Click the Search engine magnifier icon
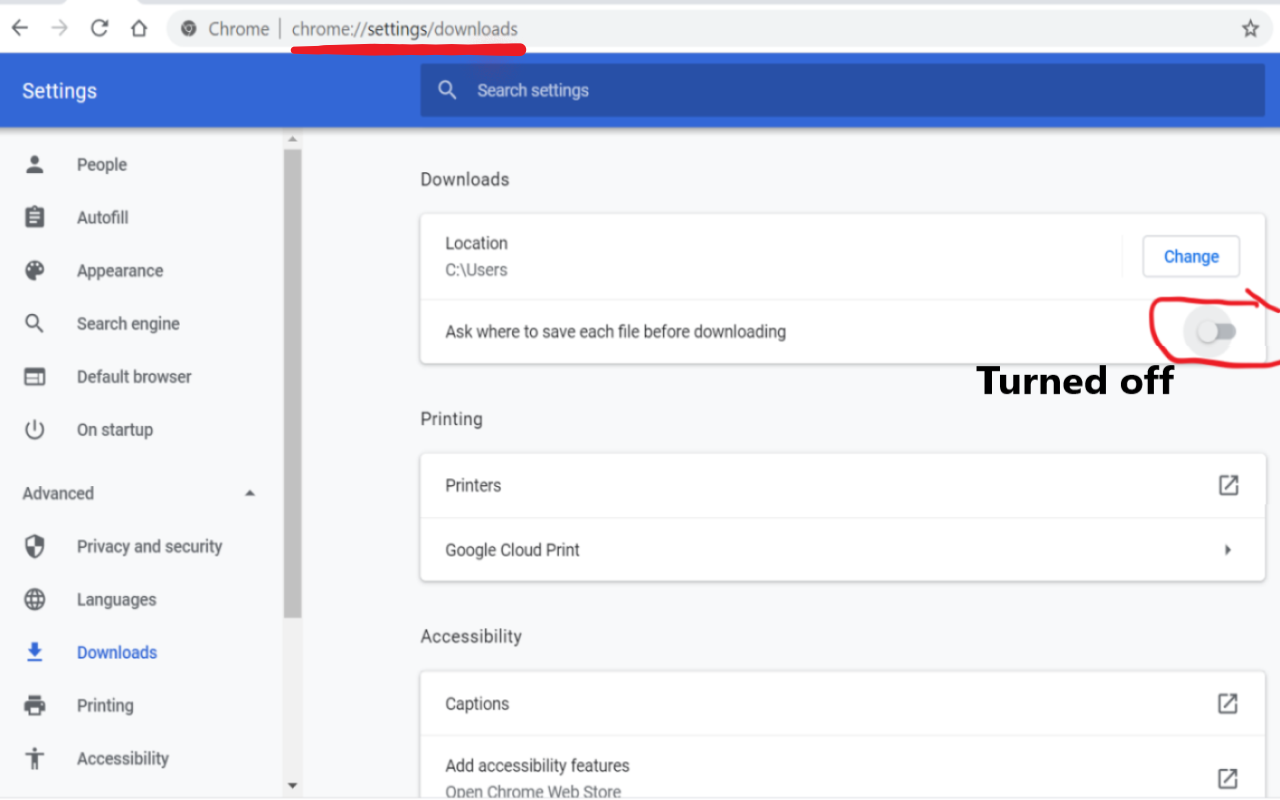Screen dimensions: 1280x800 (x=35, y=323)
